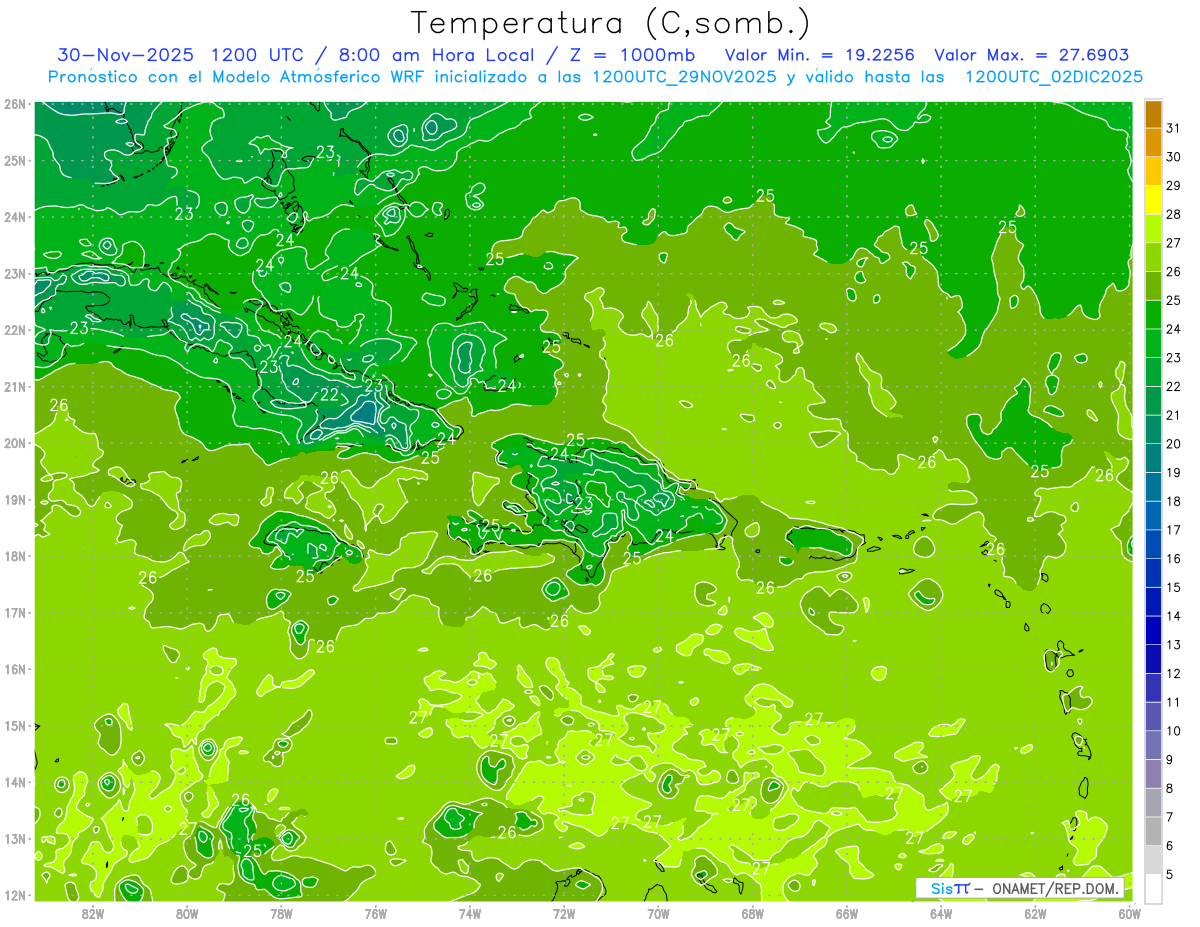
Task: Click "Valor Min. = 19.2256" readout
Action: point(820,55)
